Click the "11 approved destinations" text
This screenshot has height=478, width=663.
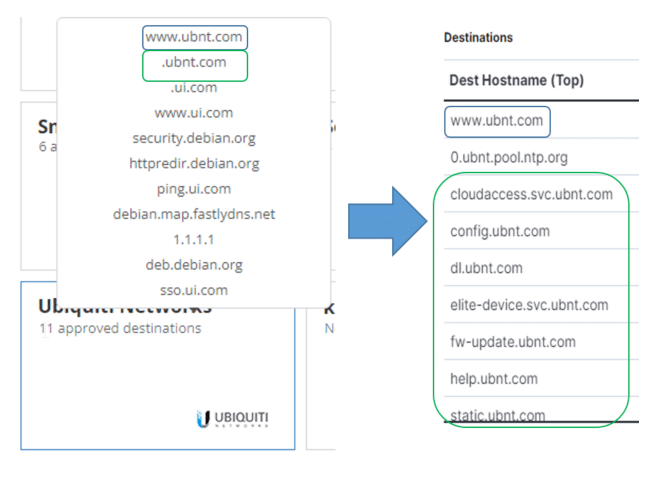(x=120, y=328)
